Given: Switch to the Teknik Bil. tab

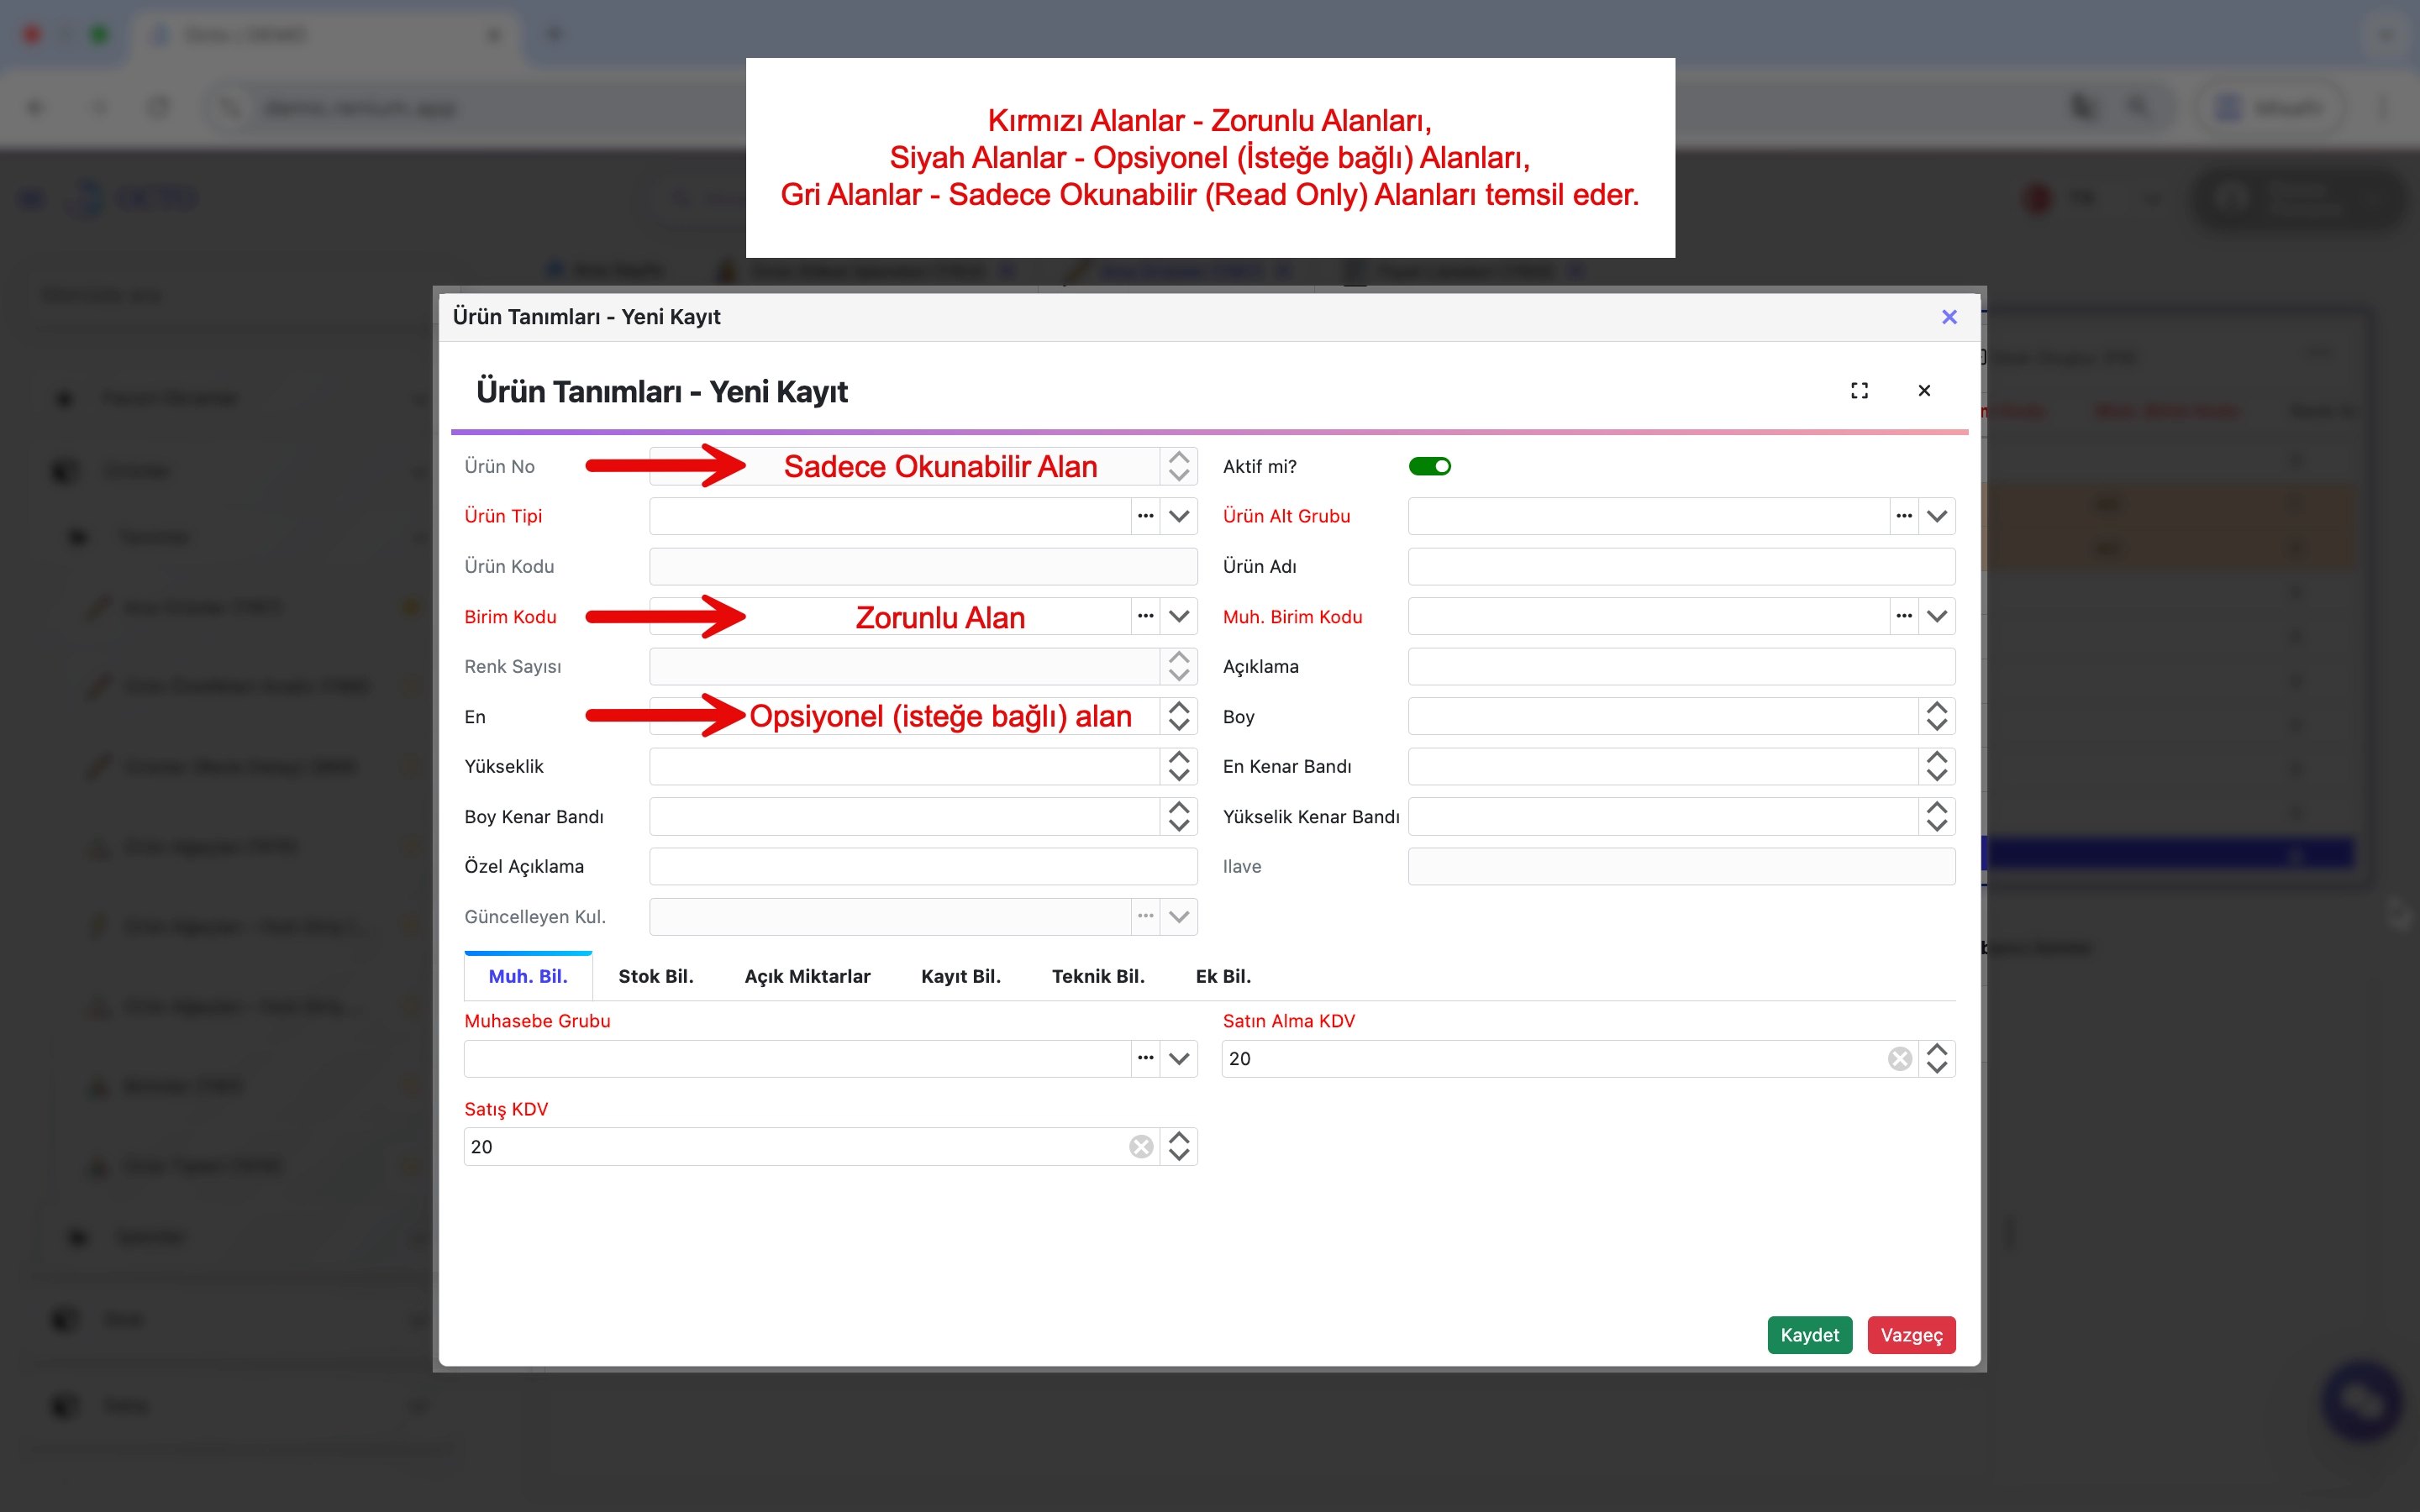Looking at the screenshot, I should click(1097, 976).
